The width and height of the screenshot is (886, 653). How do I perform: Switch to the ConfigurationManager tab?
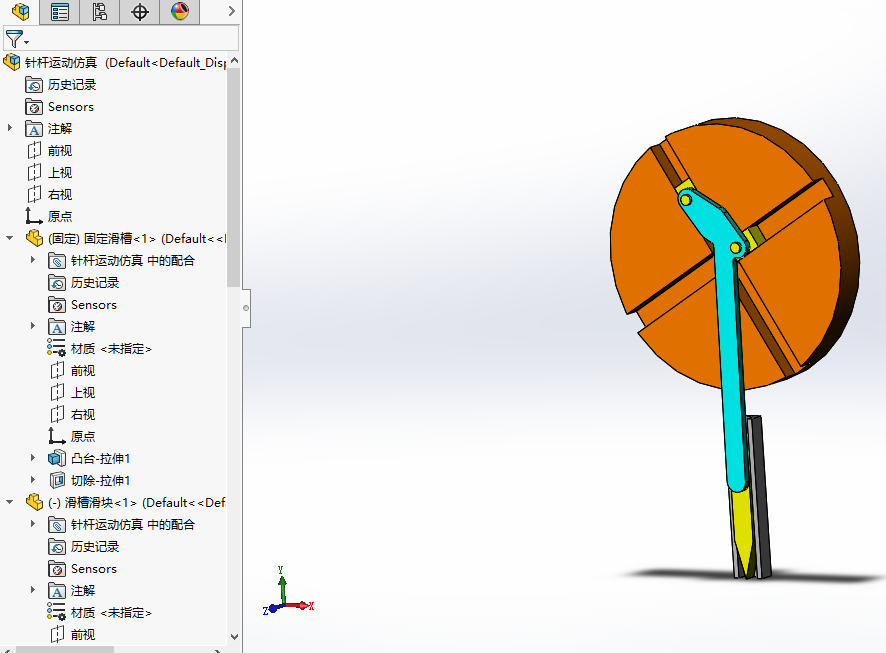point(100,11)
